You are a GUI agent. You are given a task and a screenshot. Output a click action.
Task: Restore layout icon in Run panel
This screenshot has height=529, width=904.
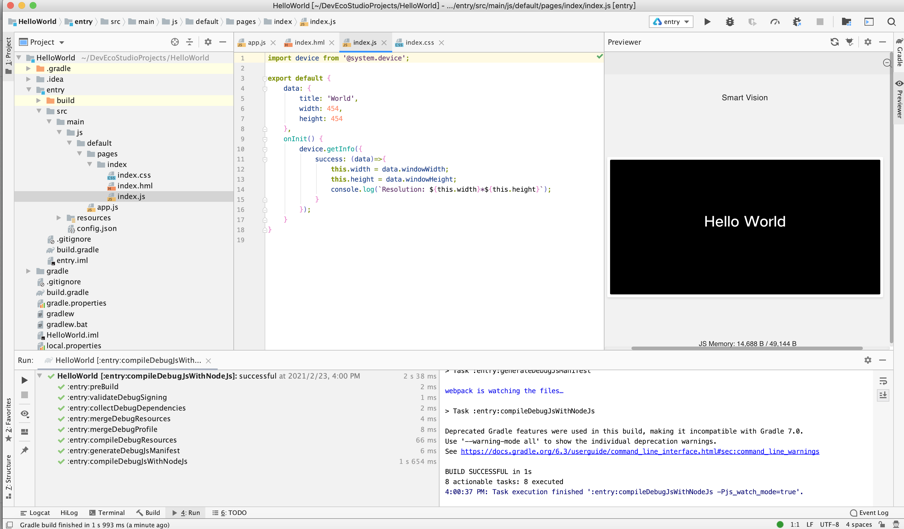(x=24, y=432)
